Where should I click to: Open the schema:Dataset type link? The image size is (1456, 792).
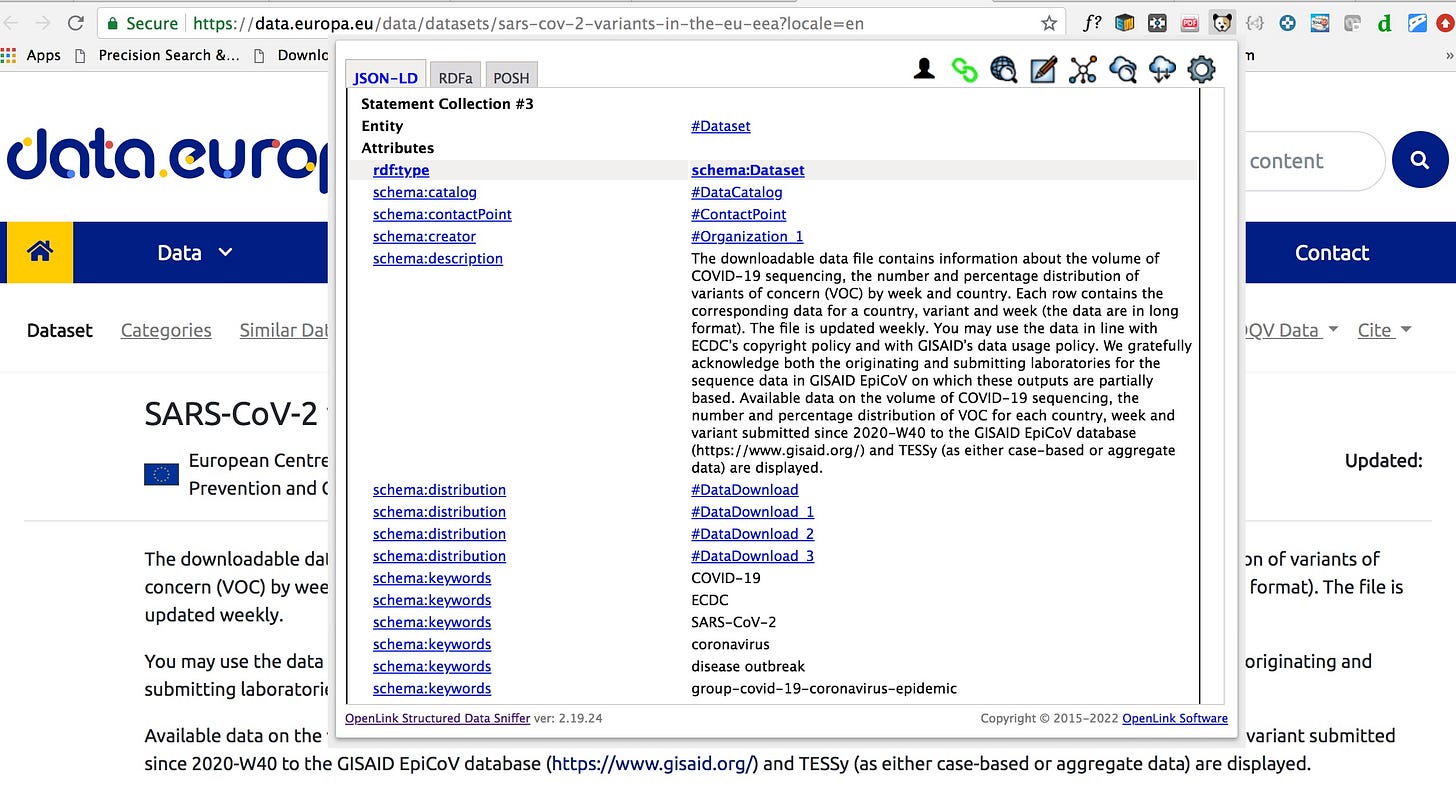747,170
